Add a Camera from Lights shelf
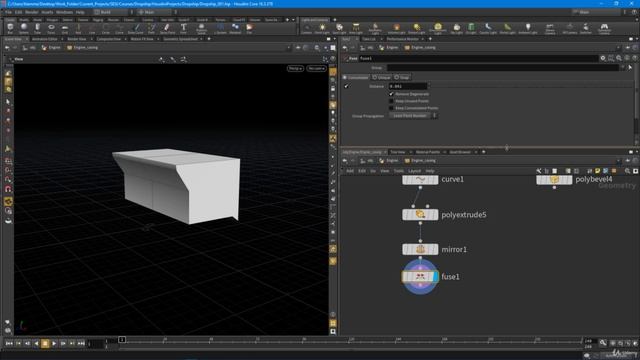Image resolution: width=640 pixels, height=360 pixels. coord(307,28)
